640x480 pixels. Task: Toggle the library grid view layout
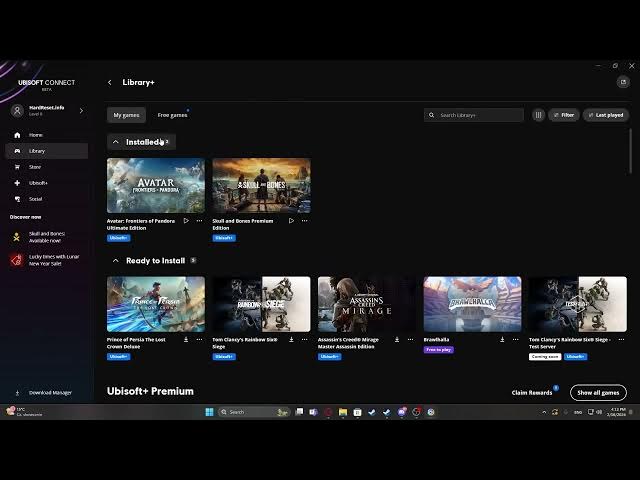(x=539, y=115)
